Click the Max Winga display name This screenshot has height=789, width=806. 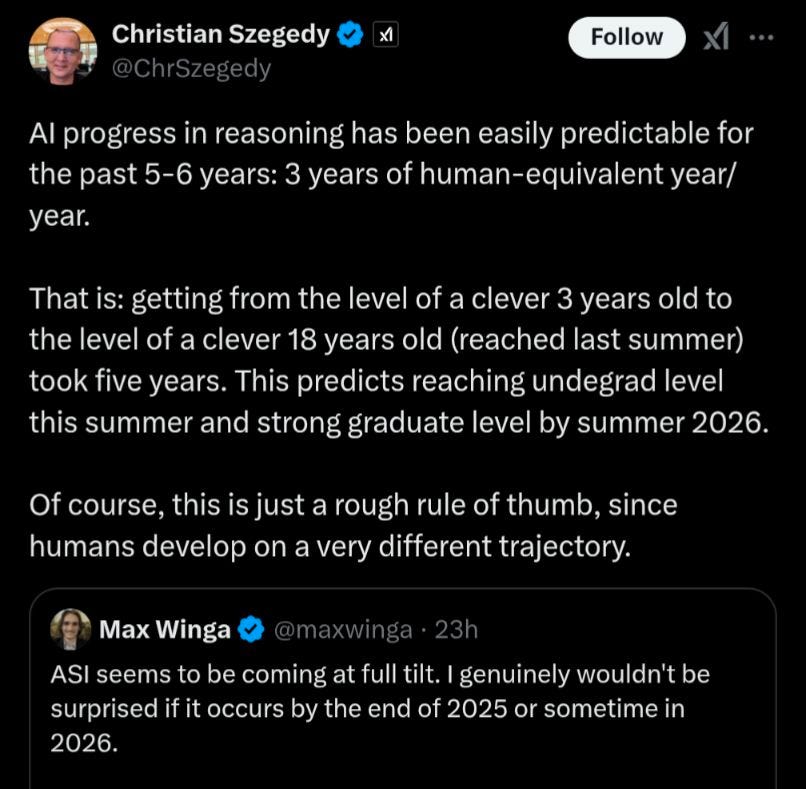point(165,630)
